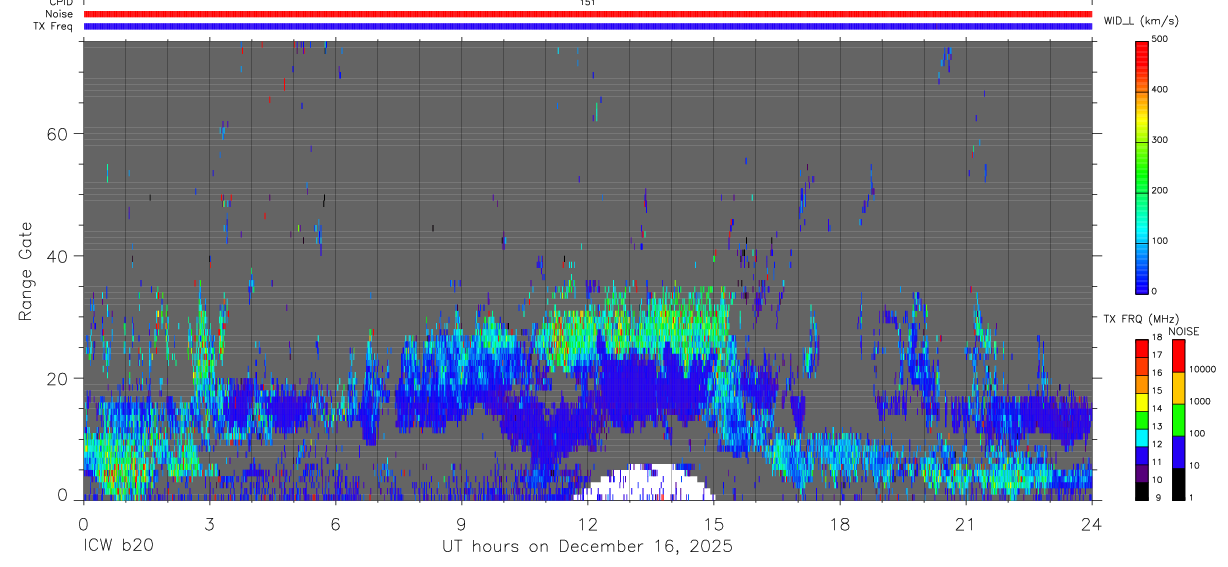Click the 60 label on Range Gate axis
Viewport: 1228px width, 567px height.
[x=58, y=133]
